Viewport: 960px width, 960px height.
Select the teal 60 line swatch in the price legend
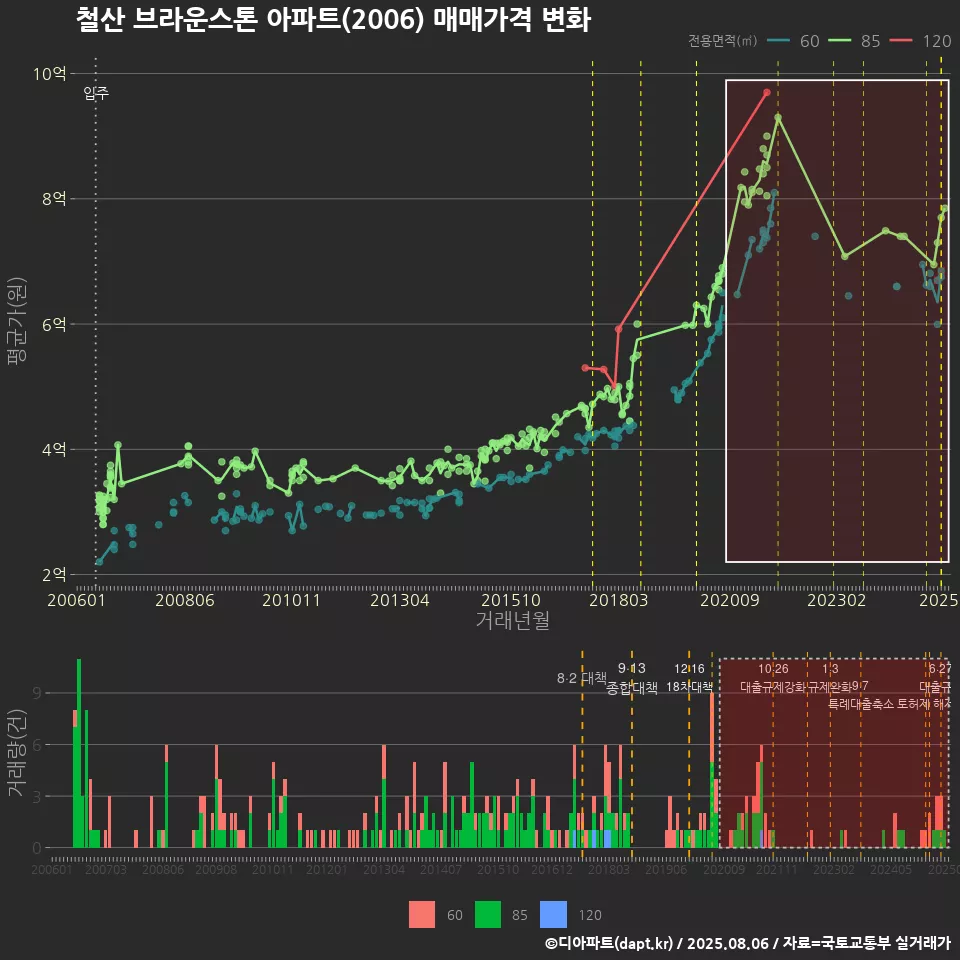[778, 41]
